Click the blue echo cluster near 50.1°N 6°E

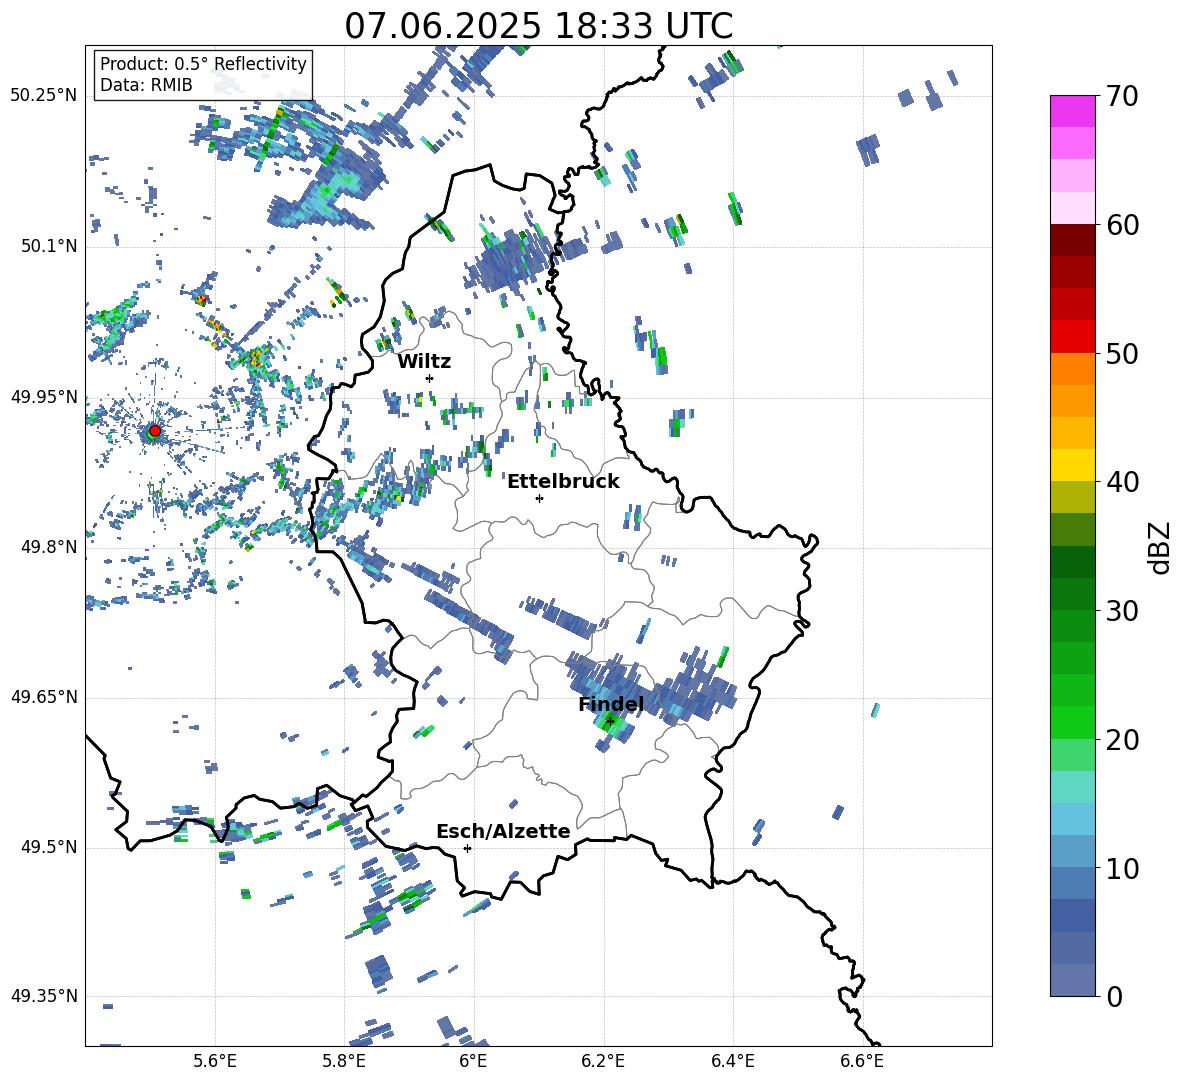[507, 263]
